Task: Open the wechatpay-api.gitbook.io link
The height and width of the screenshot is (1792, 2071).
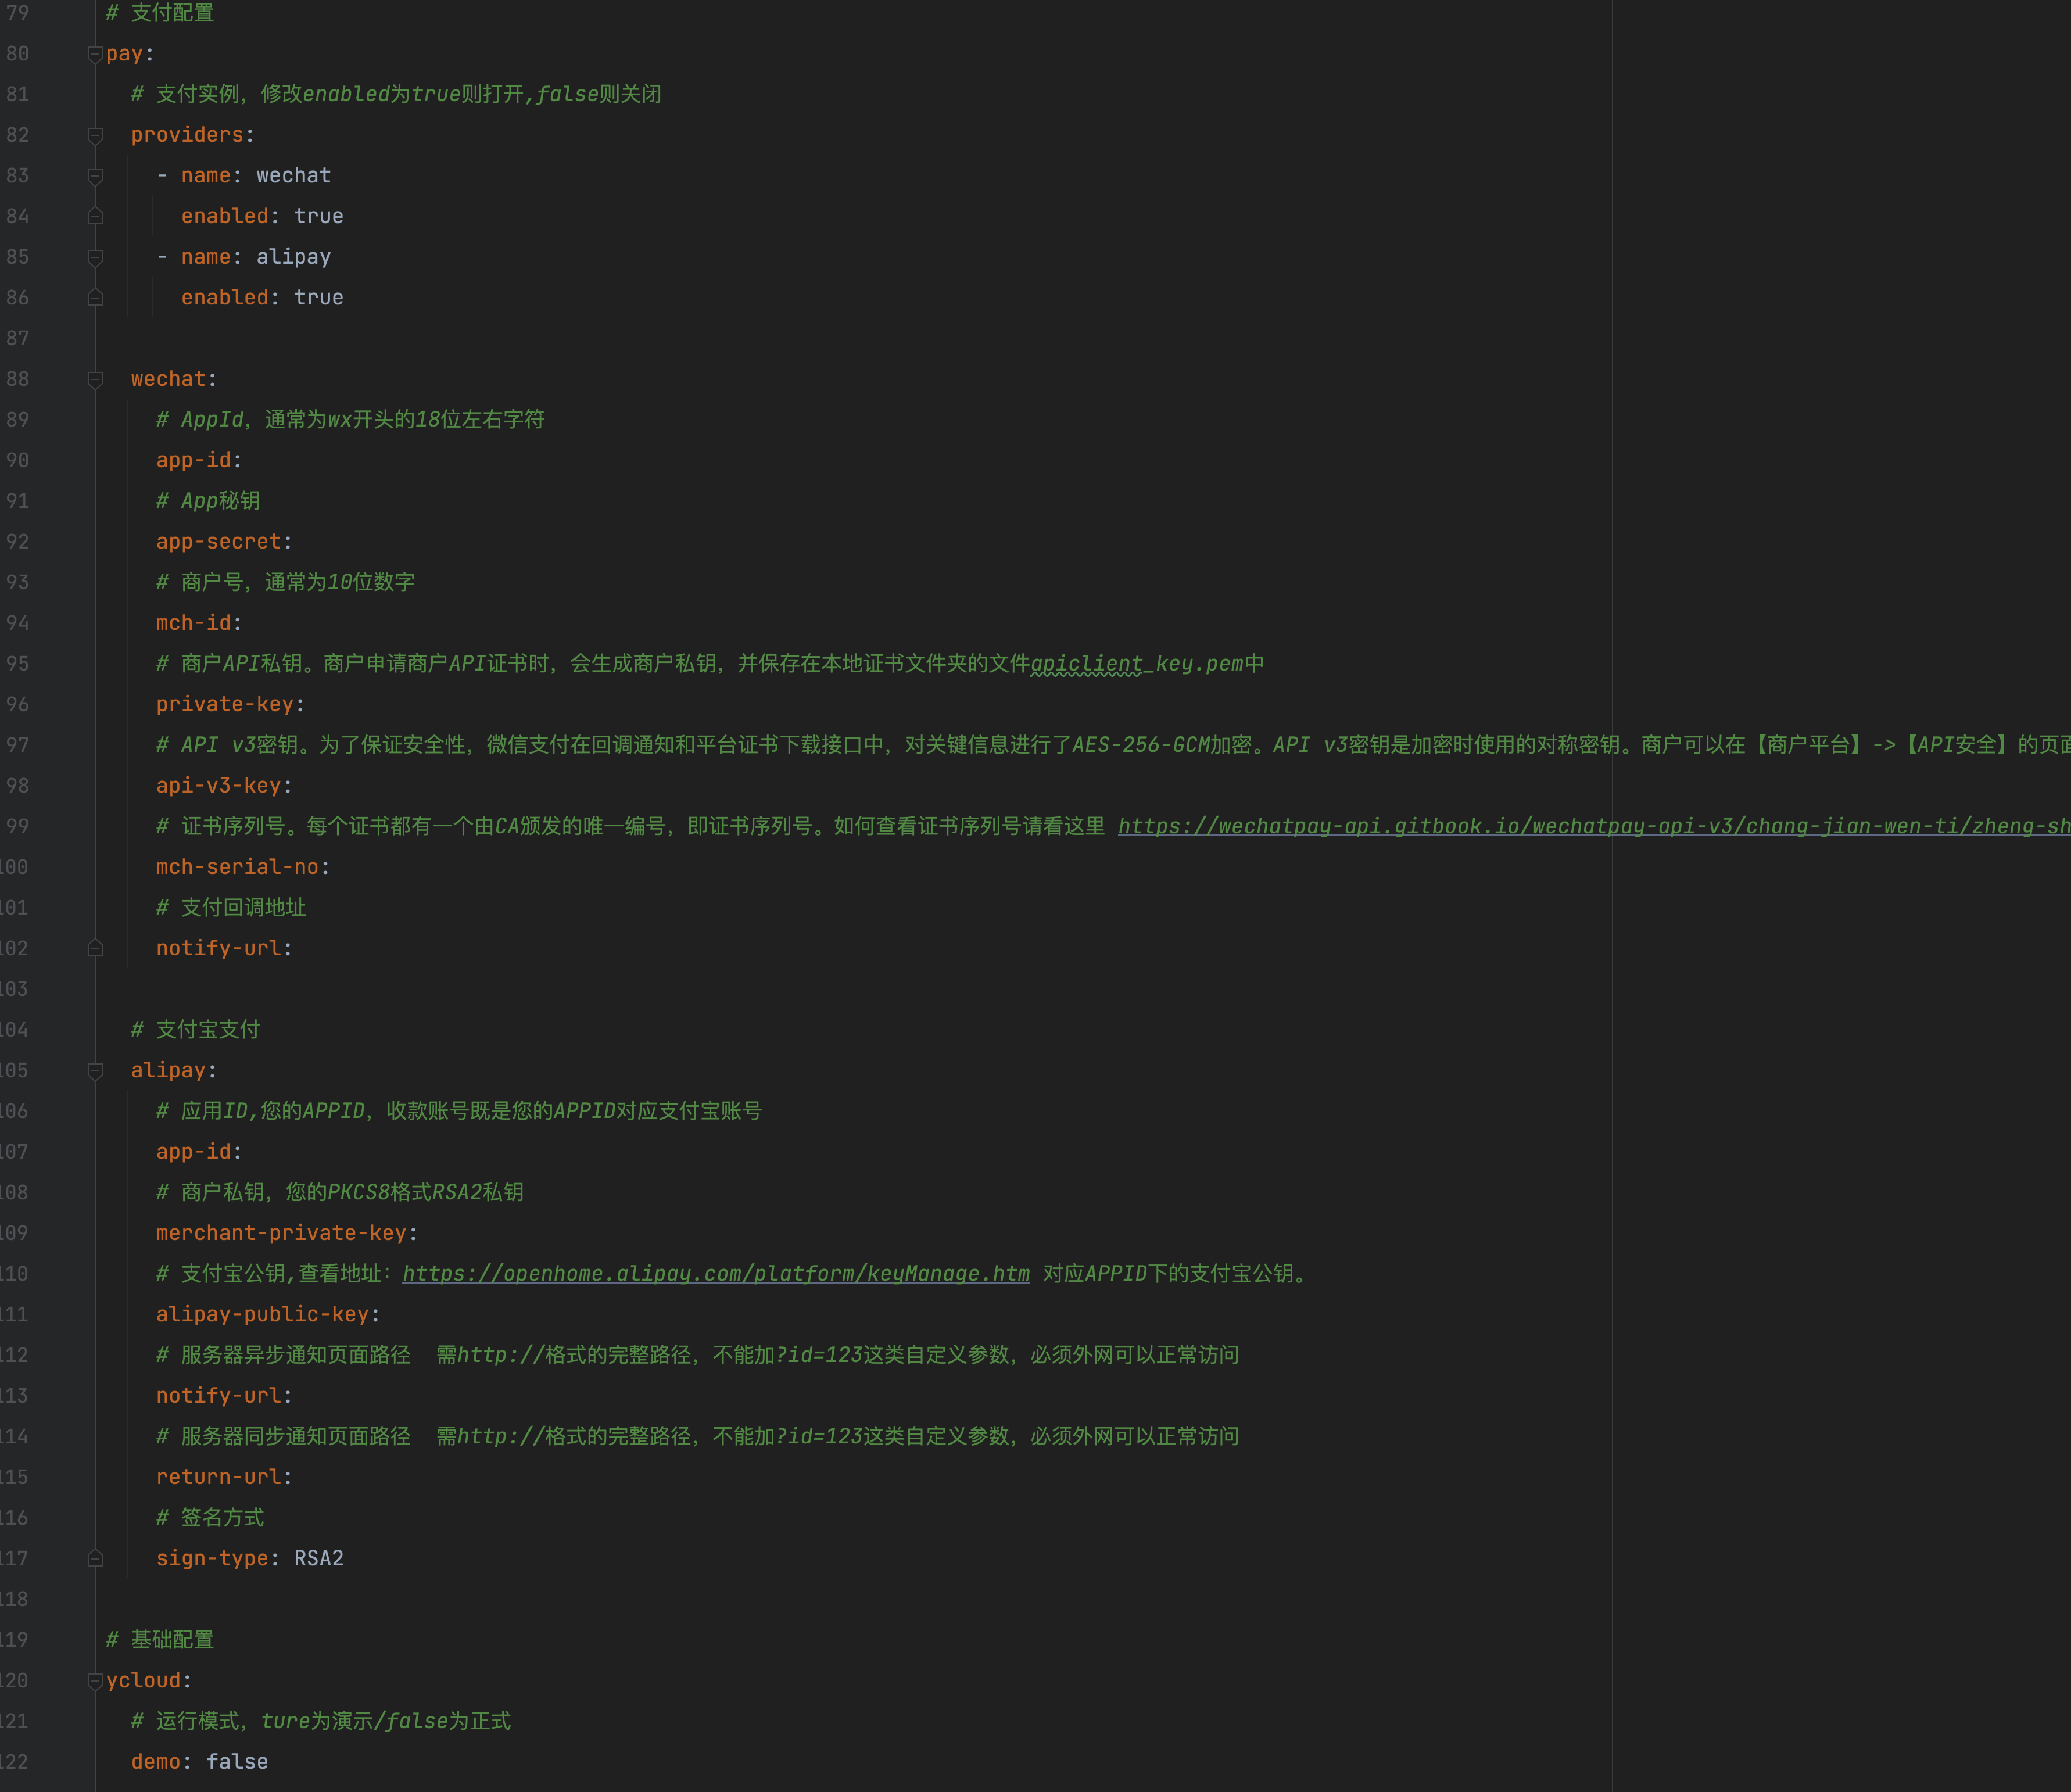Action: [1594, 826]
